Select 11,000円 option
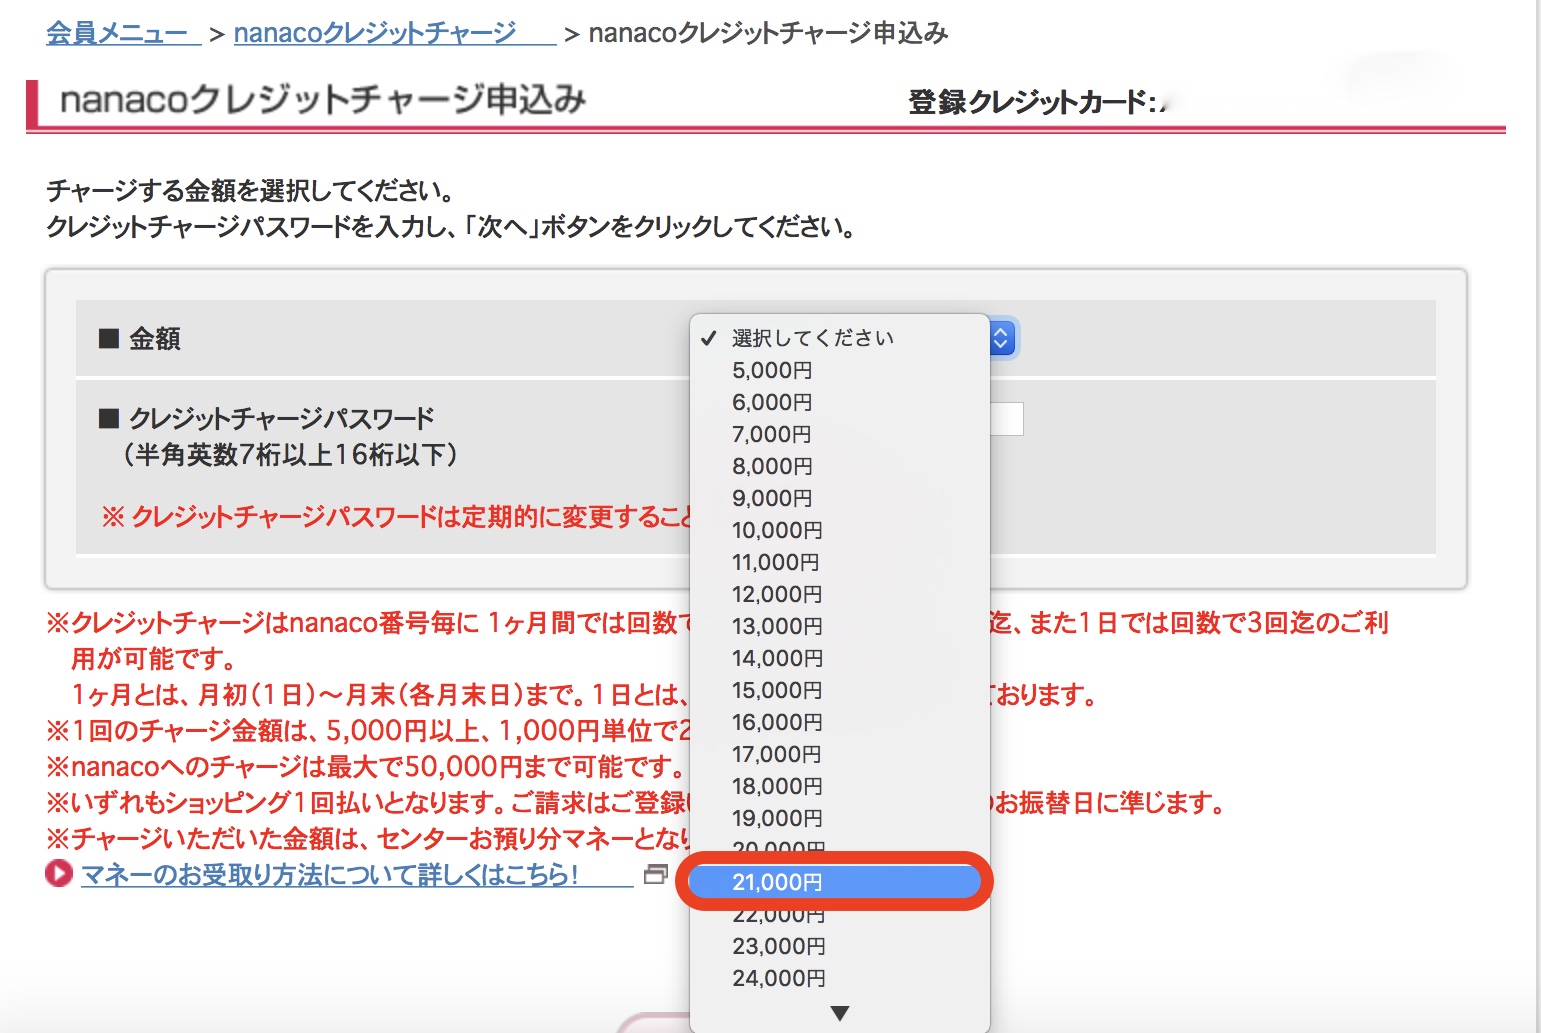This screenshot has height=1033, width=1541. coord(777,562)
